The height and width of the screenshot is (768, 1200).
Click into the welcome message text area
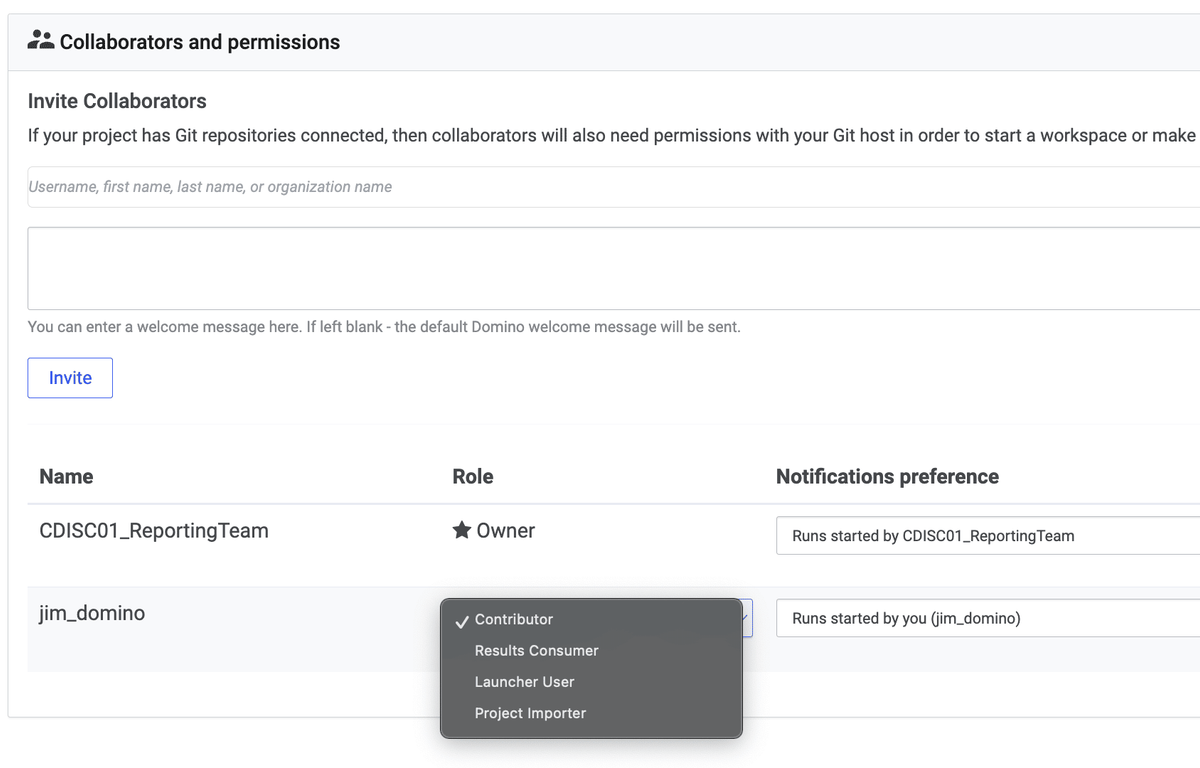click(600, 268)
